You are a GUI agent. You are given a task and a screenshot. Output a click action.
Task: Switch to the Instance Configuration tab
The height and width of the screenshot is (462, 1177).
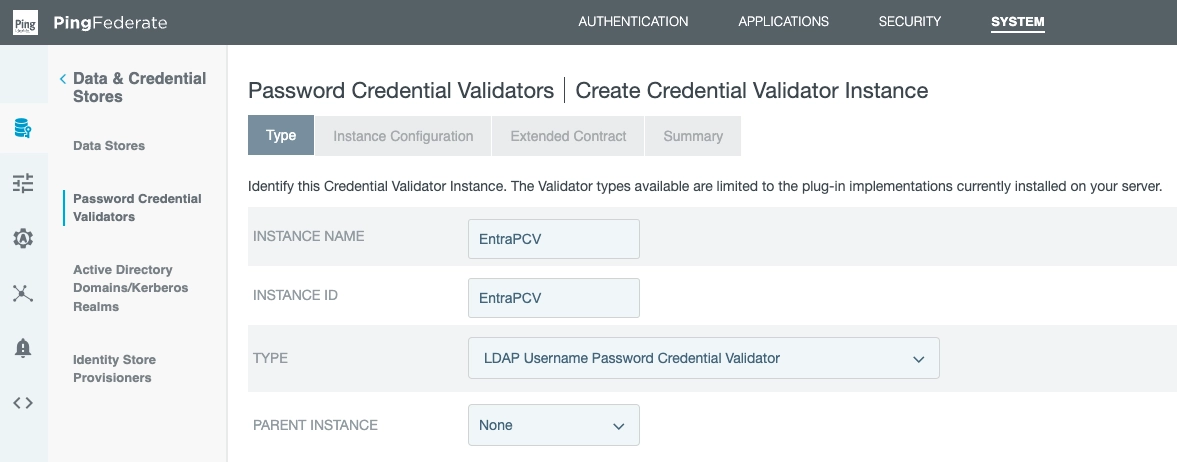point(403,136)
